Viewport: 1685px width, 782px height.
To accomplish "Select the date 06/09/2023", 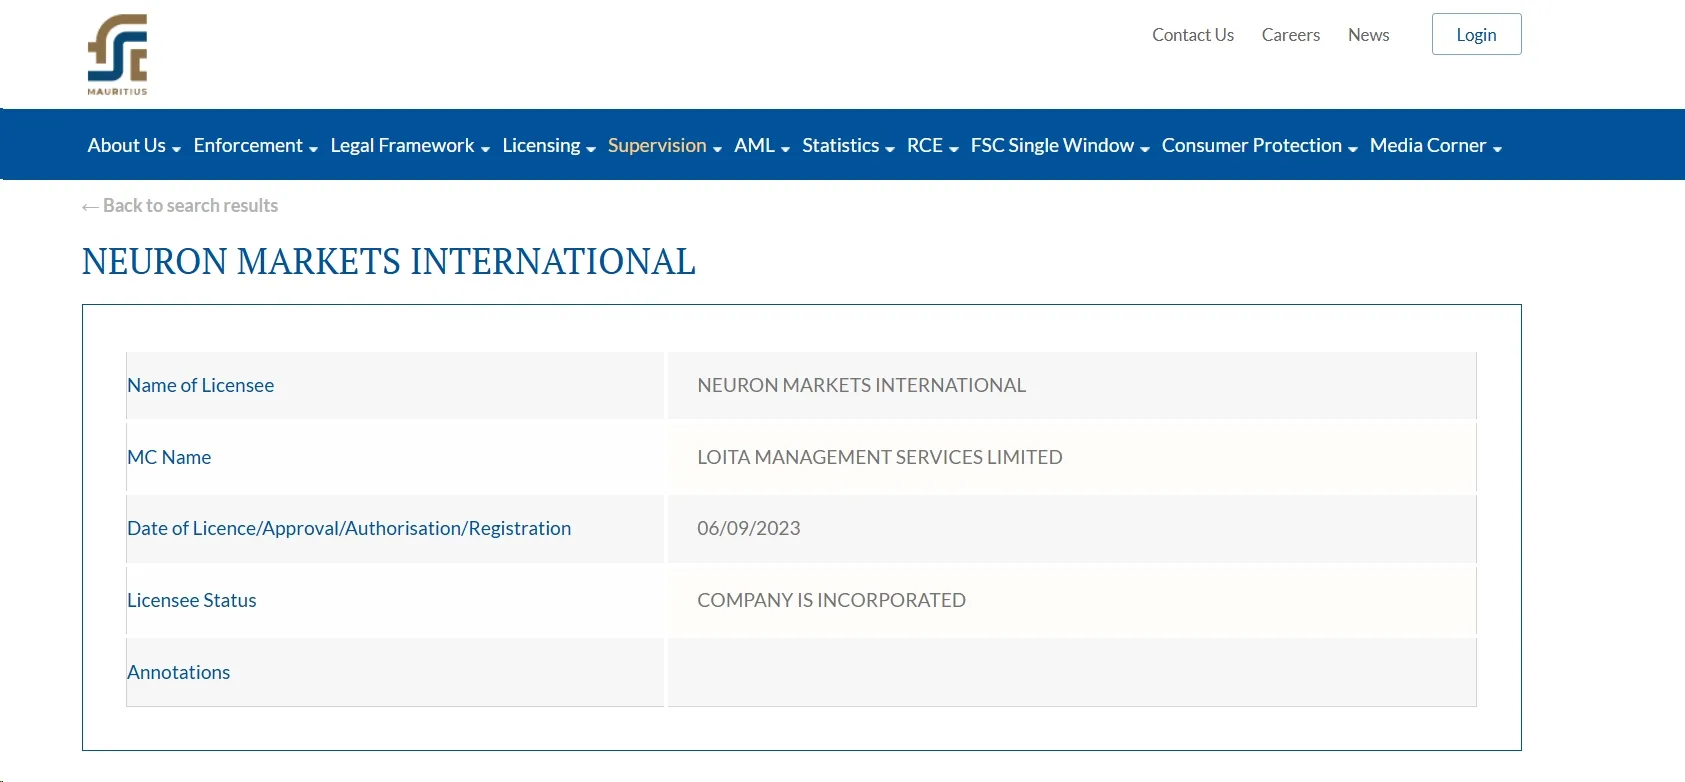I will click(749, 528).
